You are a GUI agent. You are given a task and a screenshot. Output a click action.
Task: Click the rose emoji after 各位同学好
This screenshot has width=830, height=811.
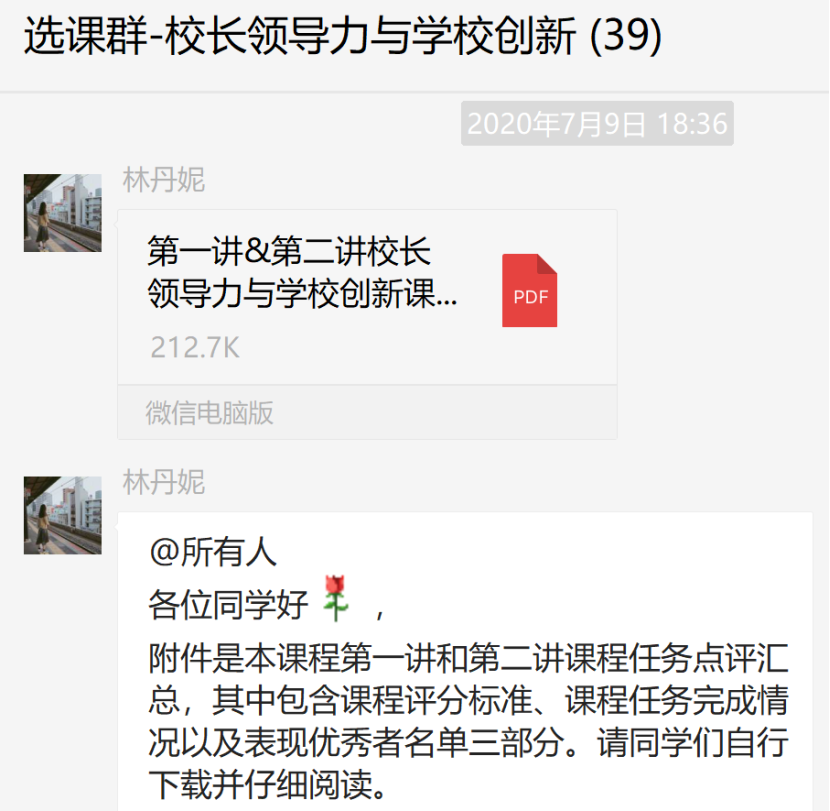point(336,598)
